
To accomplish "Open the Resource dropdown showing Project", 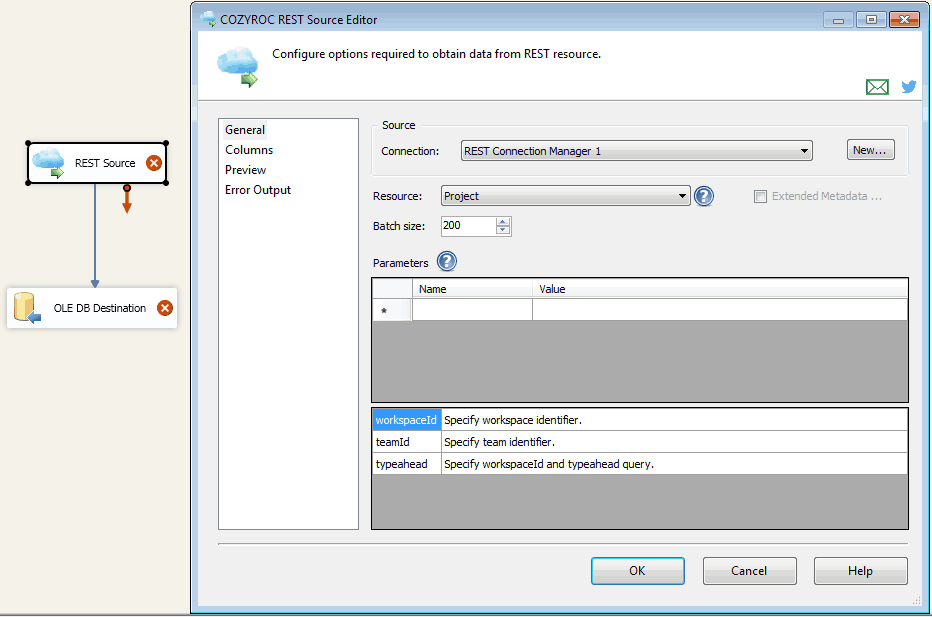I will pyautogui.click(x=565, y=196).
